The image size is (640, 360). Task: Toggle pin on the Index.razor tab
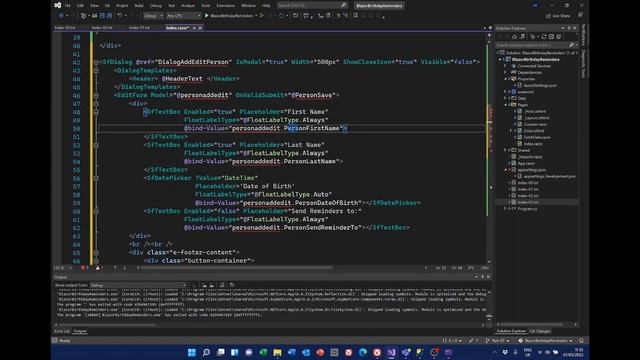194,28
